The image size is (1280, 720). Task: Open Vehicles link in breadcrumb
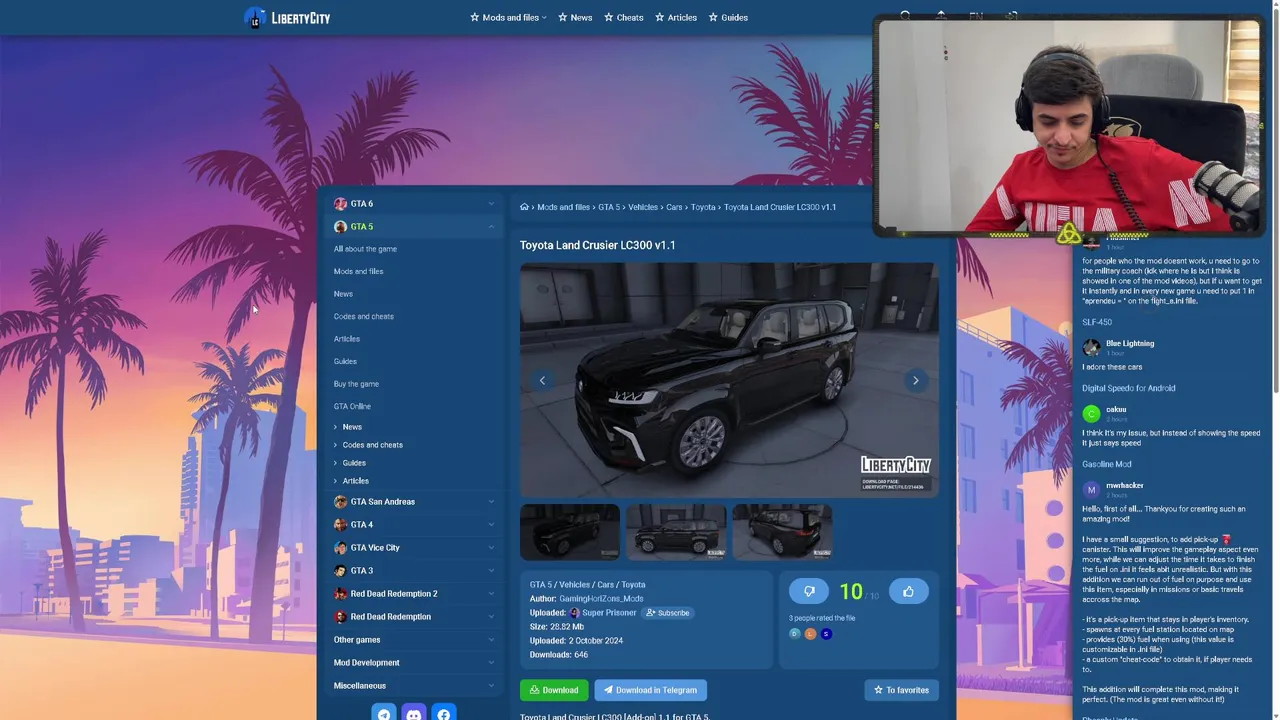point(643,207)
